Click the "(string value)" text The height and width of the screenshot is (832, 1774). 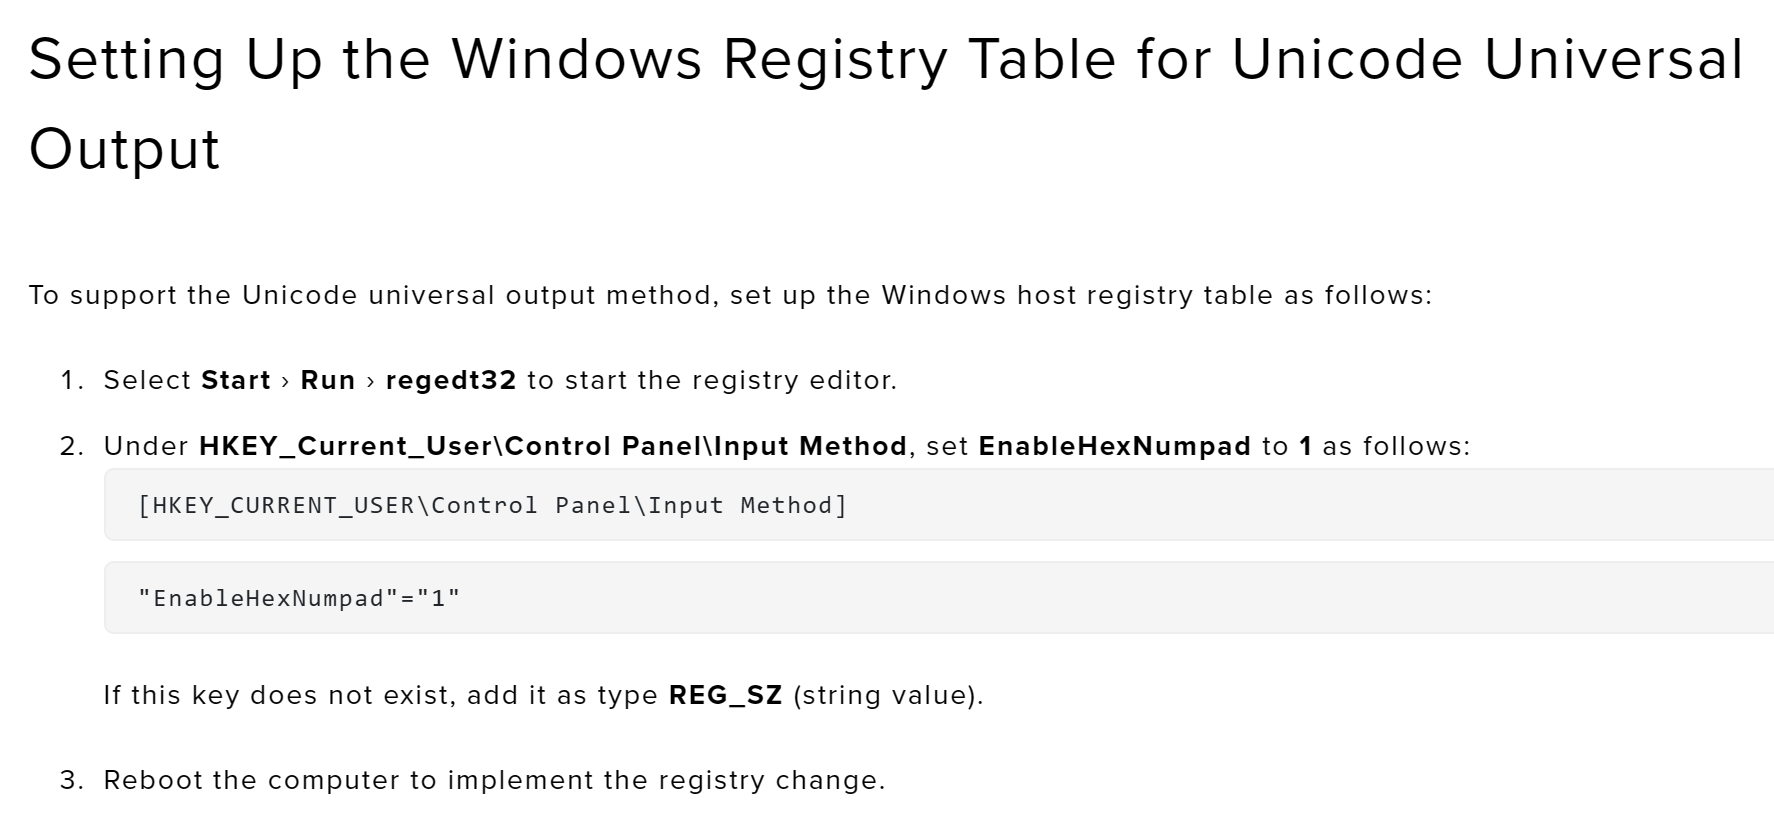888,696
